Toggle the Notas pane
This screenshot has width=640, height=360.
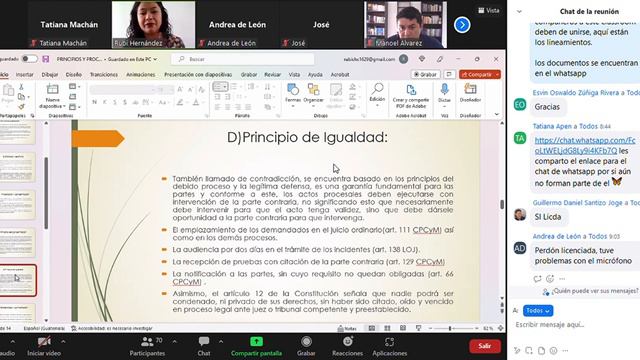click(347, 328)
